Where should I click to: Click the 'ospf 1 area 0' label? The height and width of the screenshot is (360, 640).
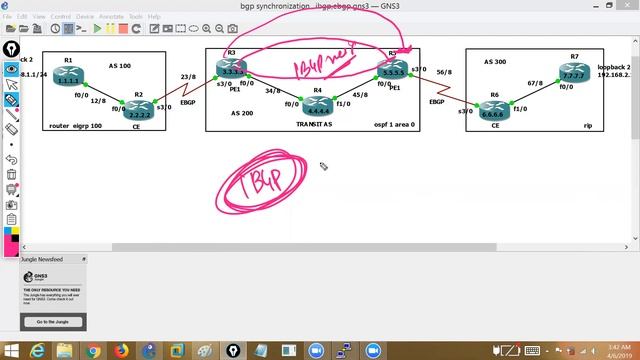point(394,124)
